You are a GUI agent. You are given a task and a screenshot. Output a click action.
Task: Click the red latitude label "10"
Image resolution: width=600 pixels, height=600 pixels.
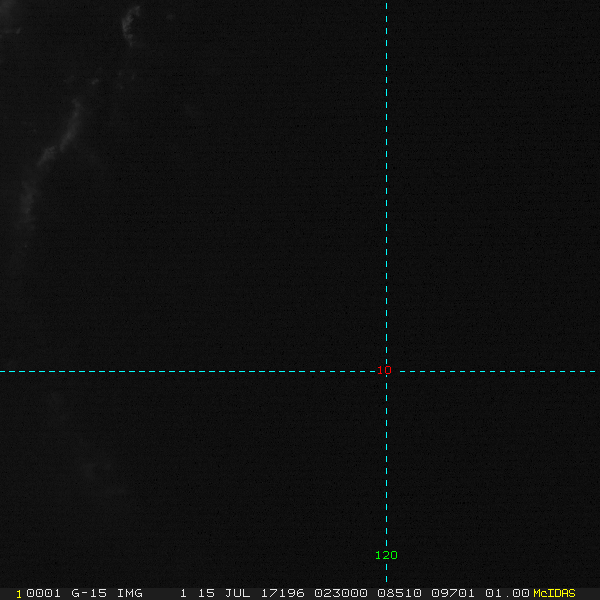point(384,370)
